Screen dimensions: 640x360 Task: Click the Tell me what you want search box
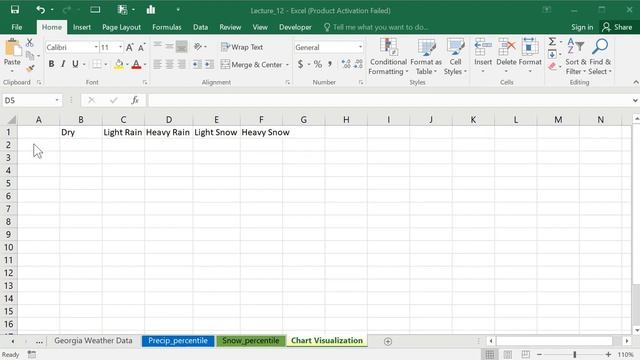coord(376,27)
